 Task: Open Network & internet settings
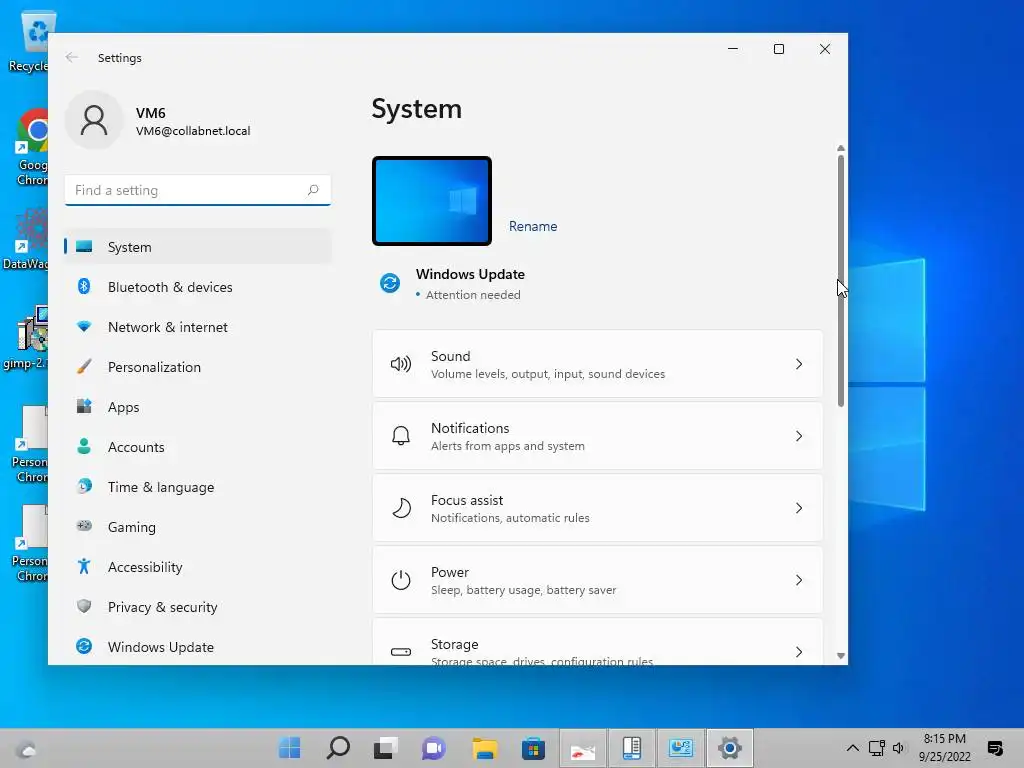[x=198, y=327]
